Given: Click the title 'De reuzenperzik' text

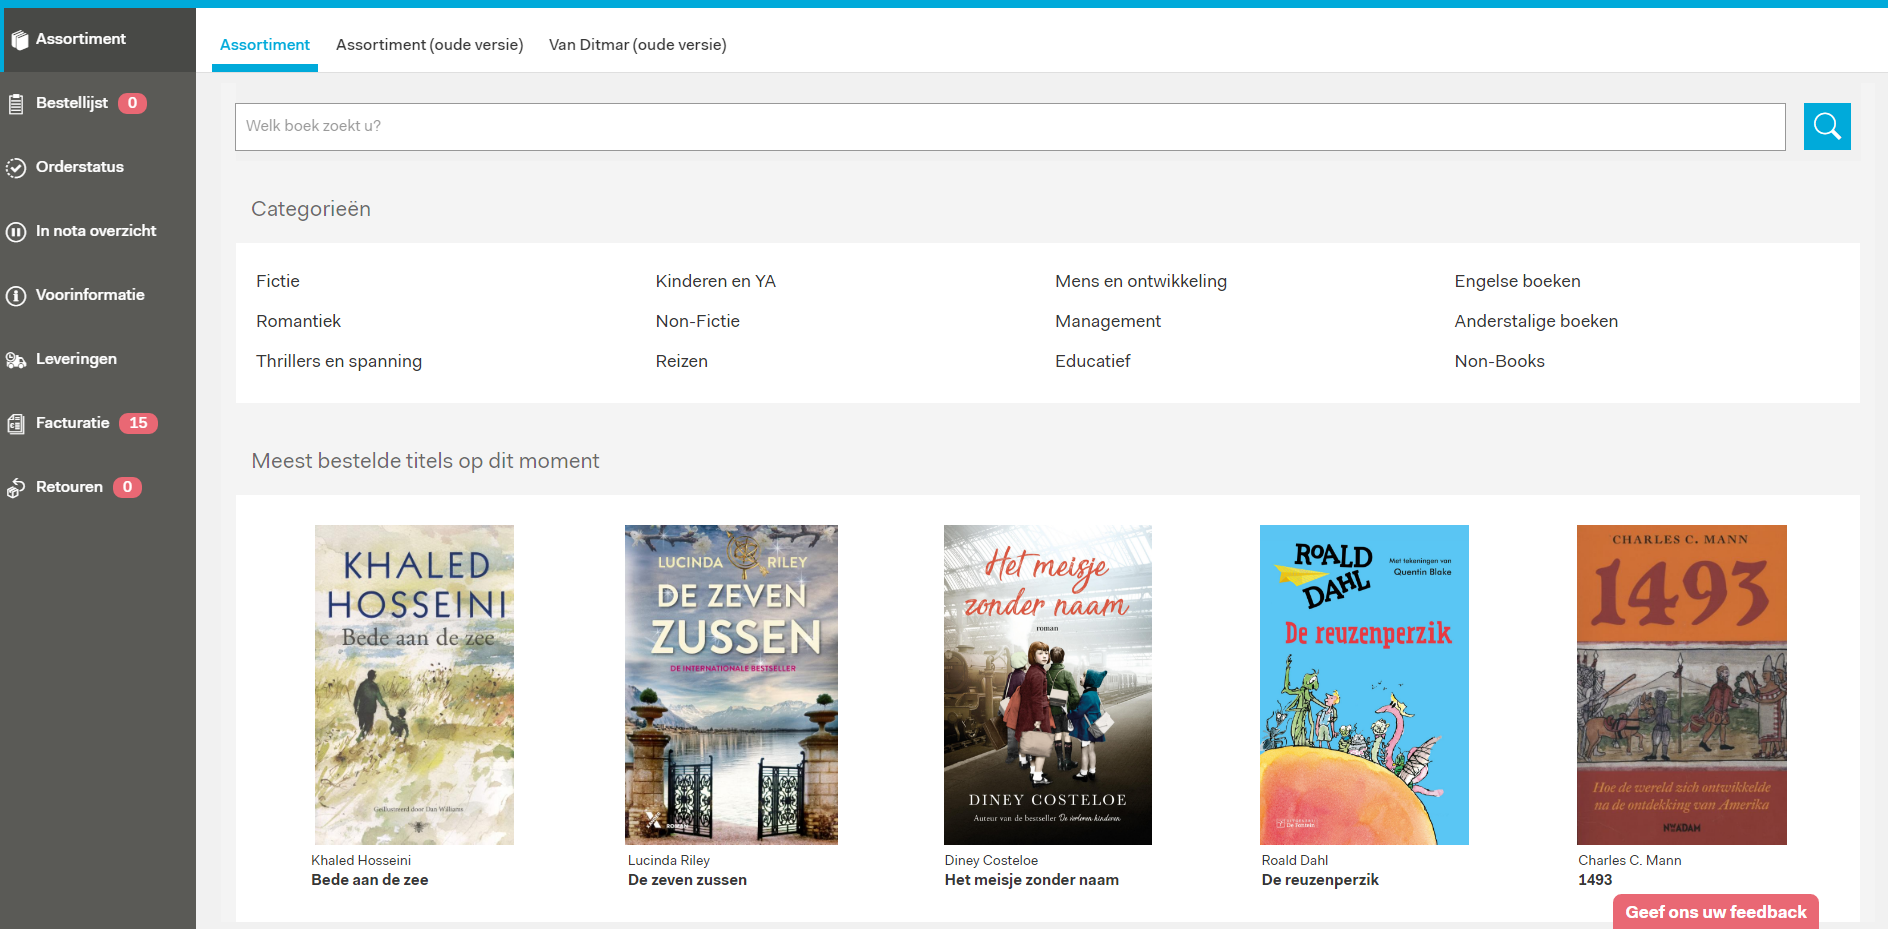Looking at the screenshot, I should pos(1320,880).
